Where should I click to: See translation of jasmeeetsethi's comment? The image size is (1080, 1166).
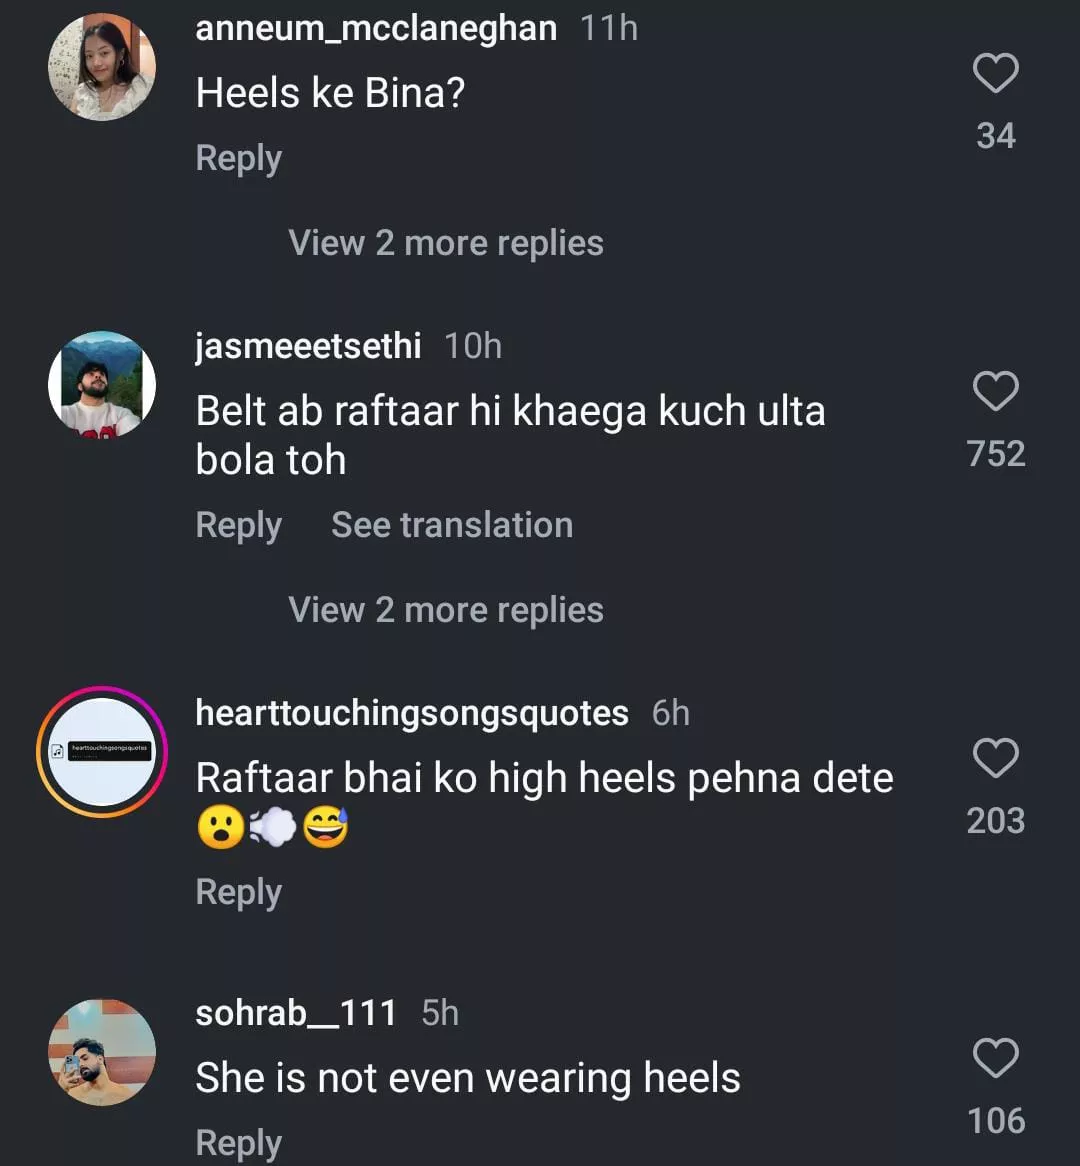pyautogui.click(x=452, y=525)
